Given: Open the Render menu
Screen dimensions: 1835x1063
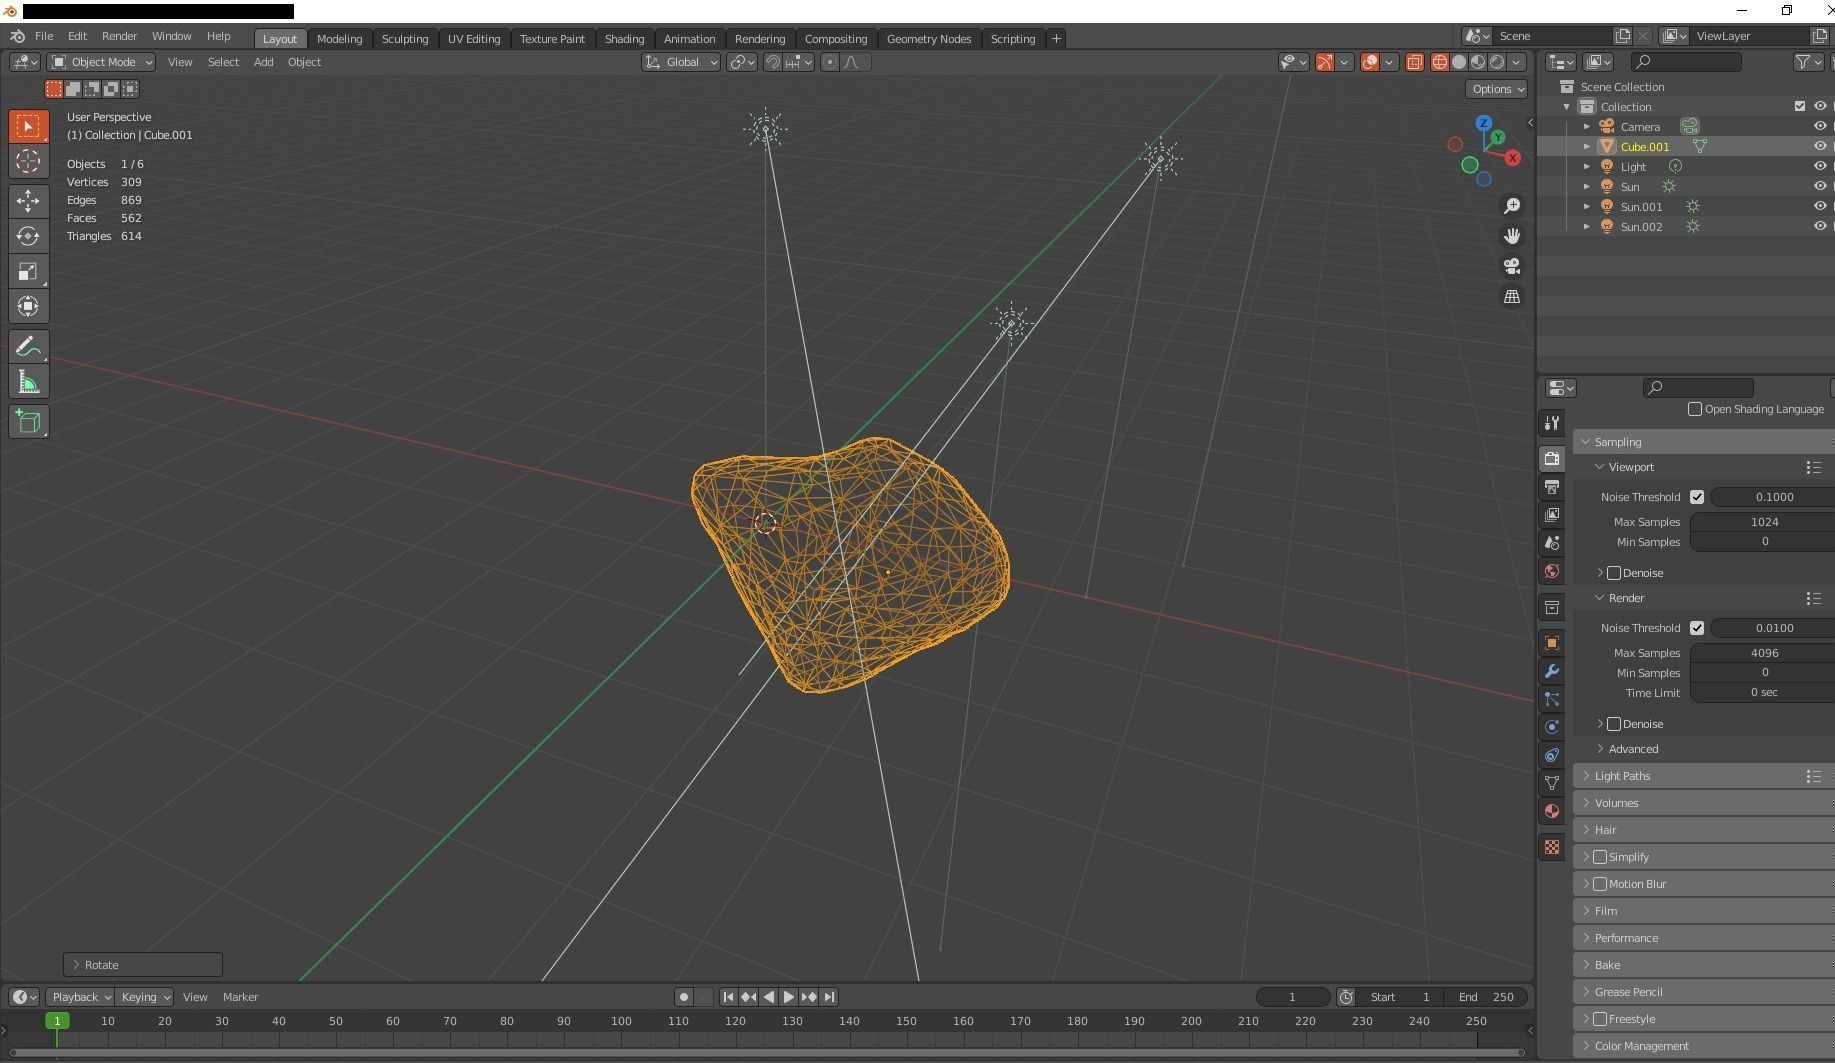Looking at the screenshot, I should 119,36.
